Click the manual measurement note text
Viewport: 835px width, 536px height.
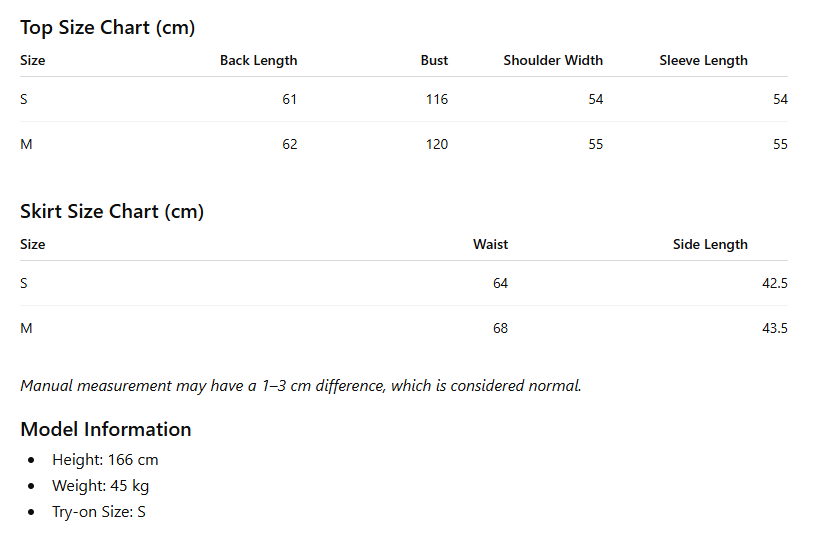click(x=301, y=386)
